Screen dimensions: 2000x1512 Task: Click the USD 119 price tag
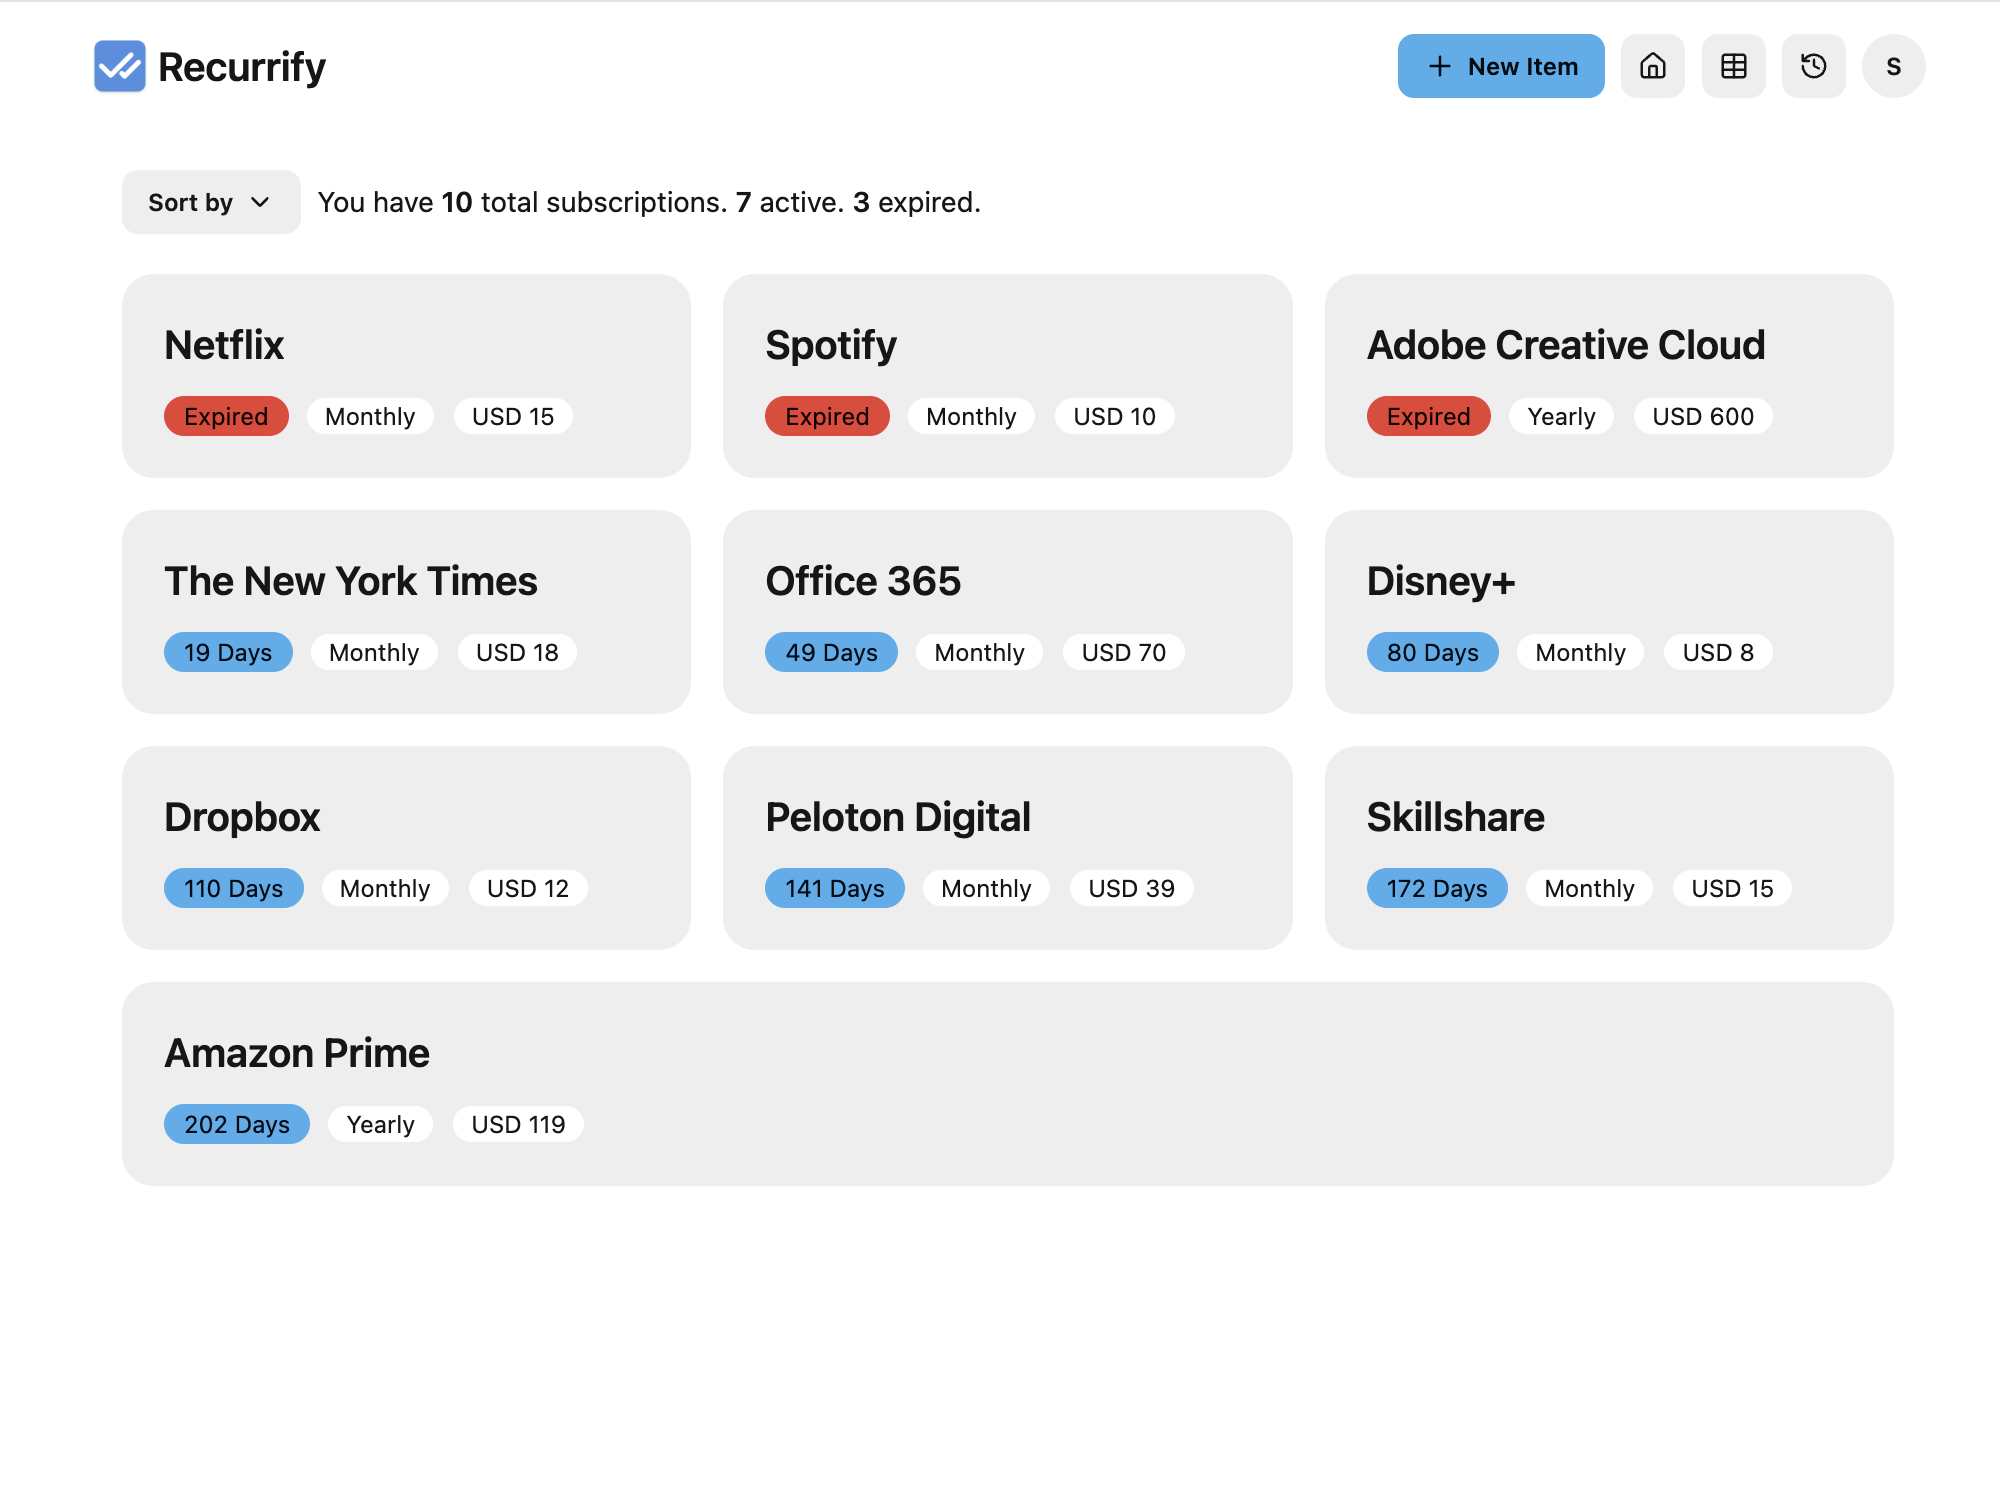tap(518, 1124)
